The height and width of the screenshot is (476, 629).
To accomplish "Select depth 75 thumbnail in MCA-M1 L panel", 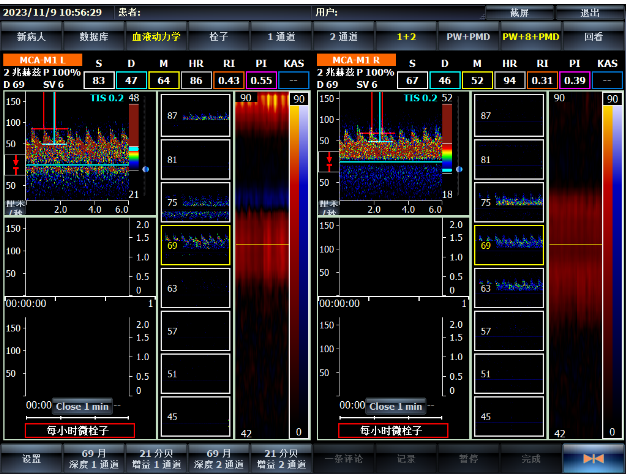I will (x=196, y=202).
